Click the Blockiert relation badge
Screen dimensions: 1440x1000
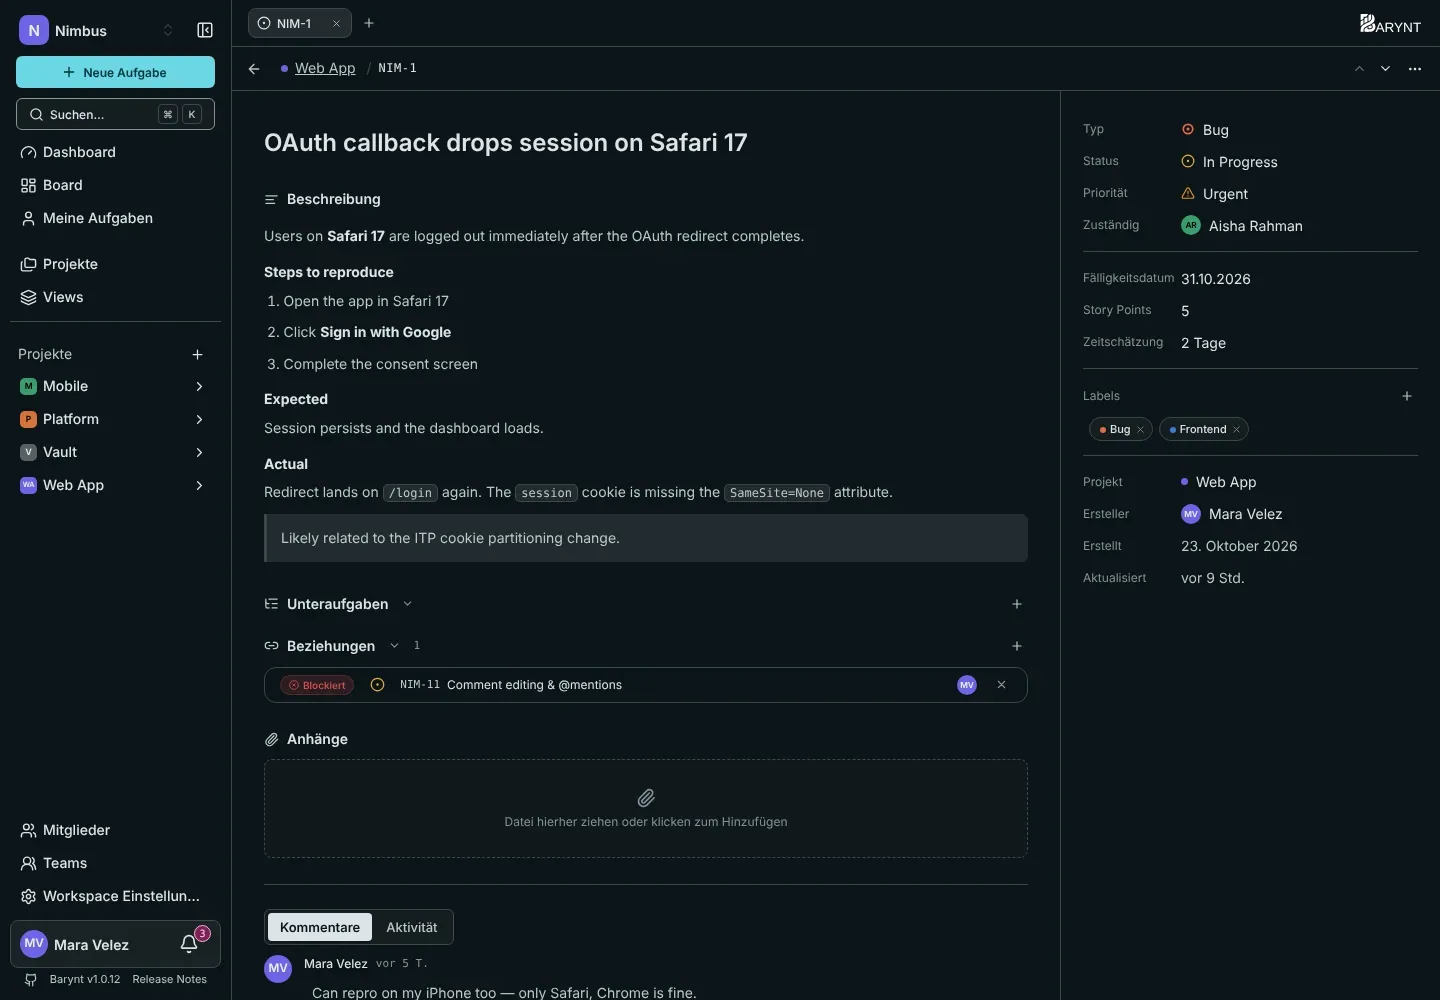[x=317, y=685]
